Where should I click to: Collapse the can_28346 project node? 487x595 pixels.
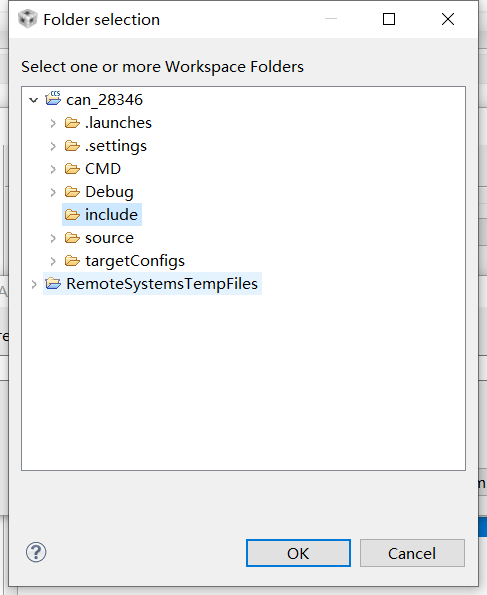(34, 100)
